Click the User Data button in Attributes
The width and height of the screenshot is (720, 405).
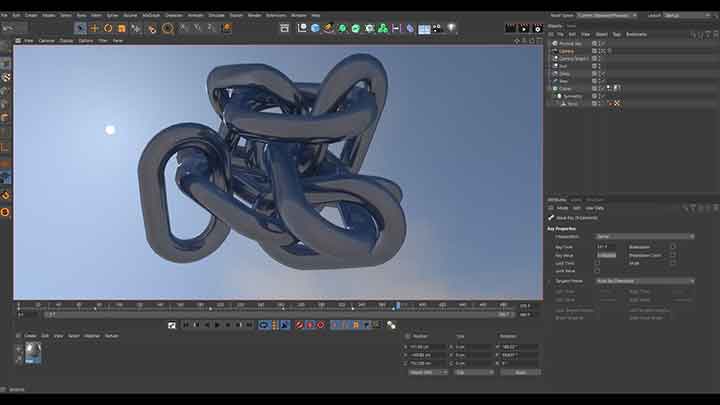(x=595, y=208)
